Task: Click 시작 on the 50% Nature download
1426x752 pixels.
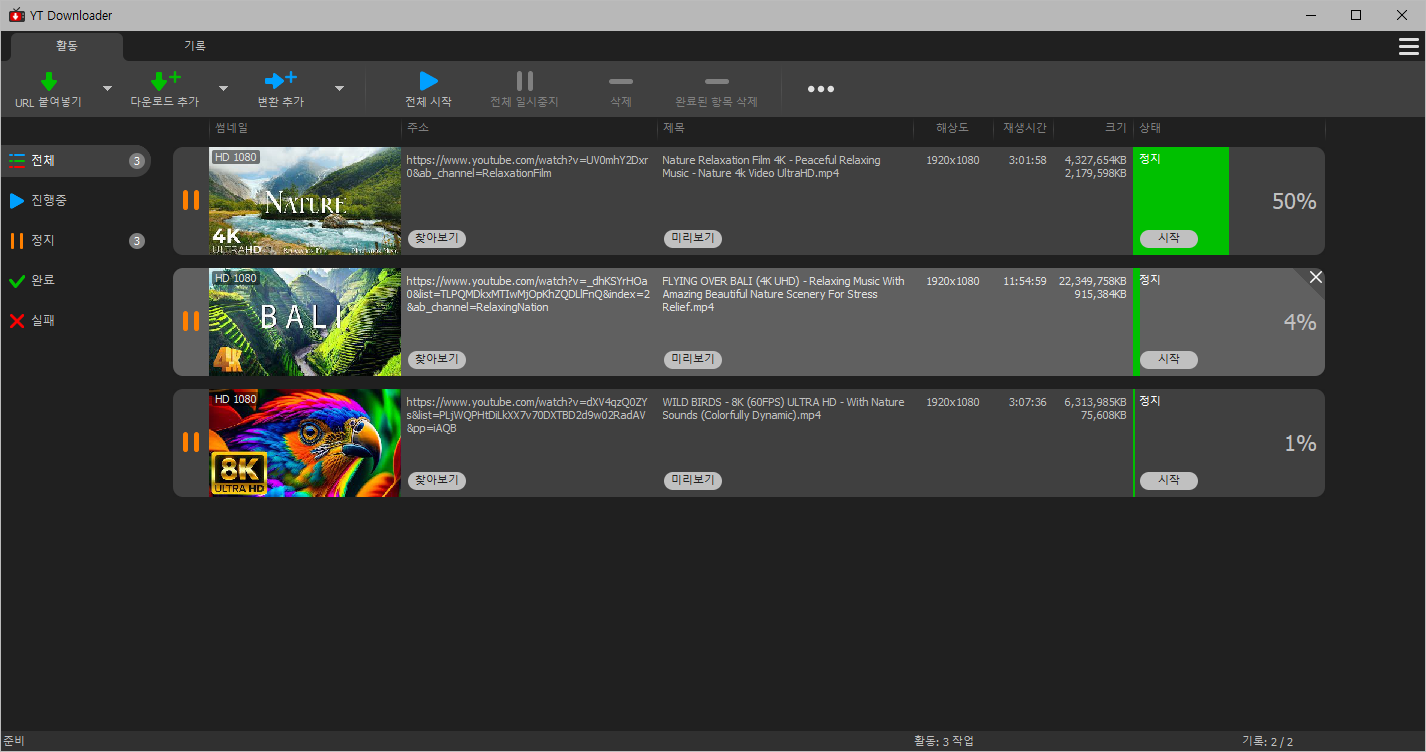Action: coord(1169,238)
